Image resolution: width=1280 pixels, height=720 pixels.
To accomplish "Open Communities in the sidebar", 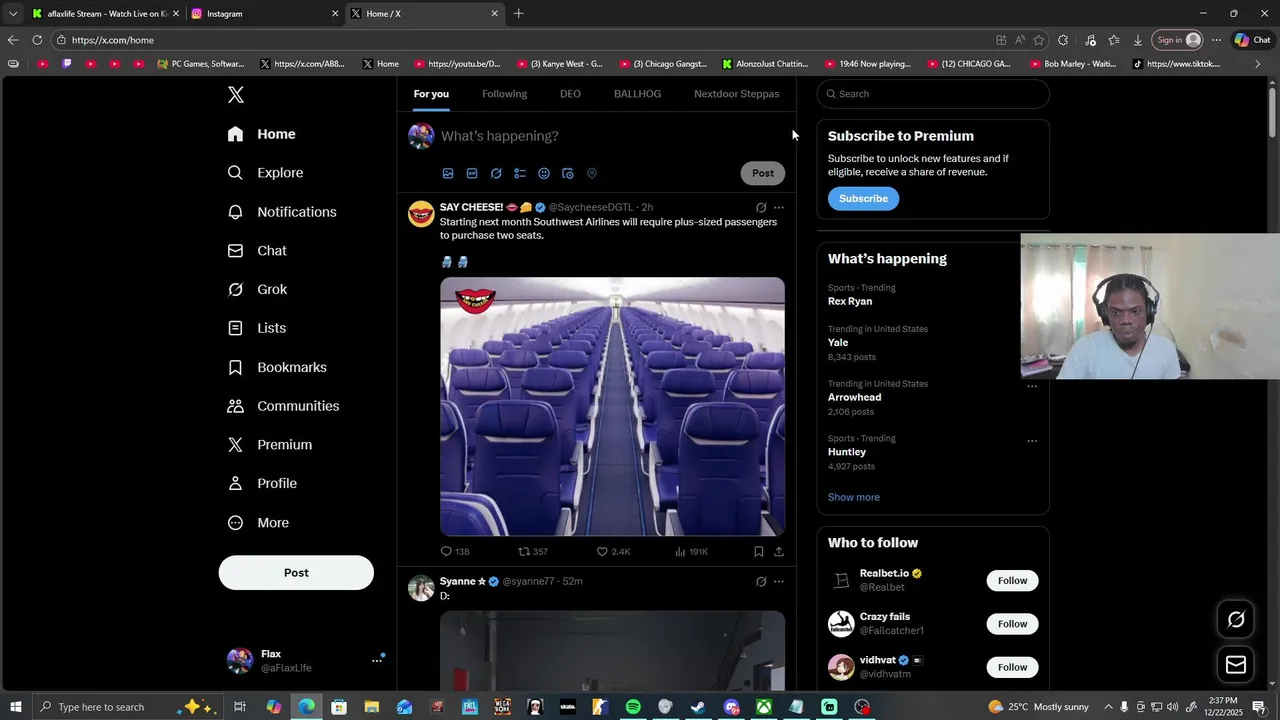I will click(283, 406).
